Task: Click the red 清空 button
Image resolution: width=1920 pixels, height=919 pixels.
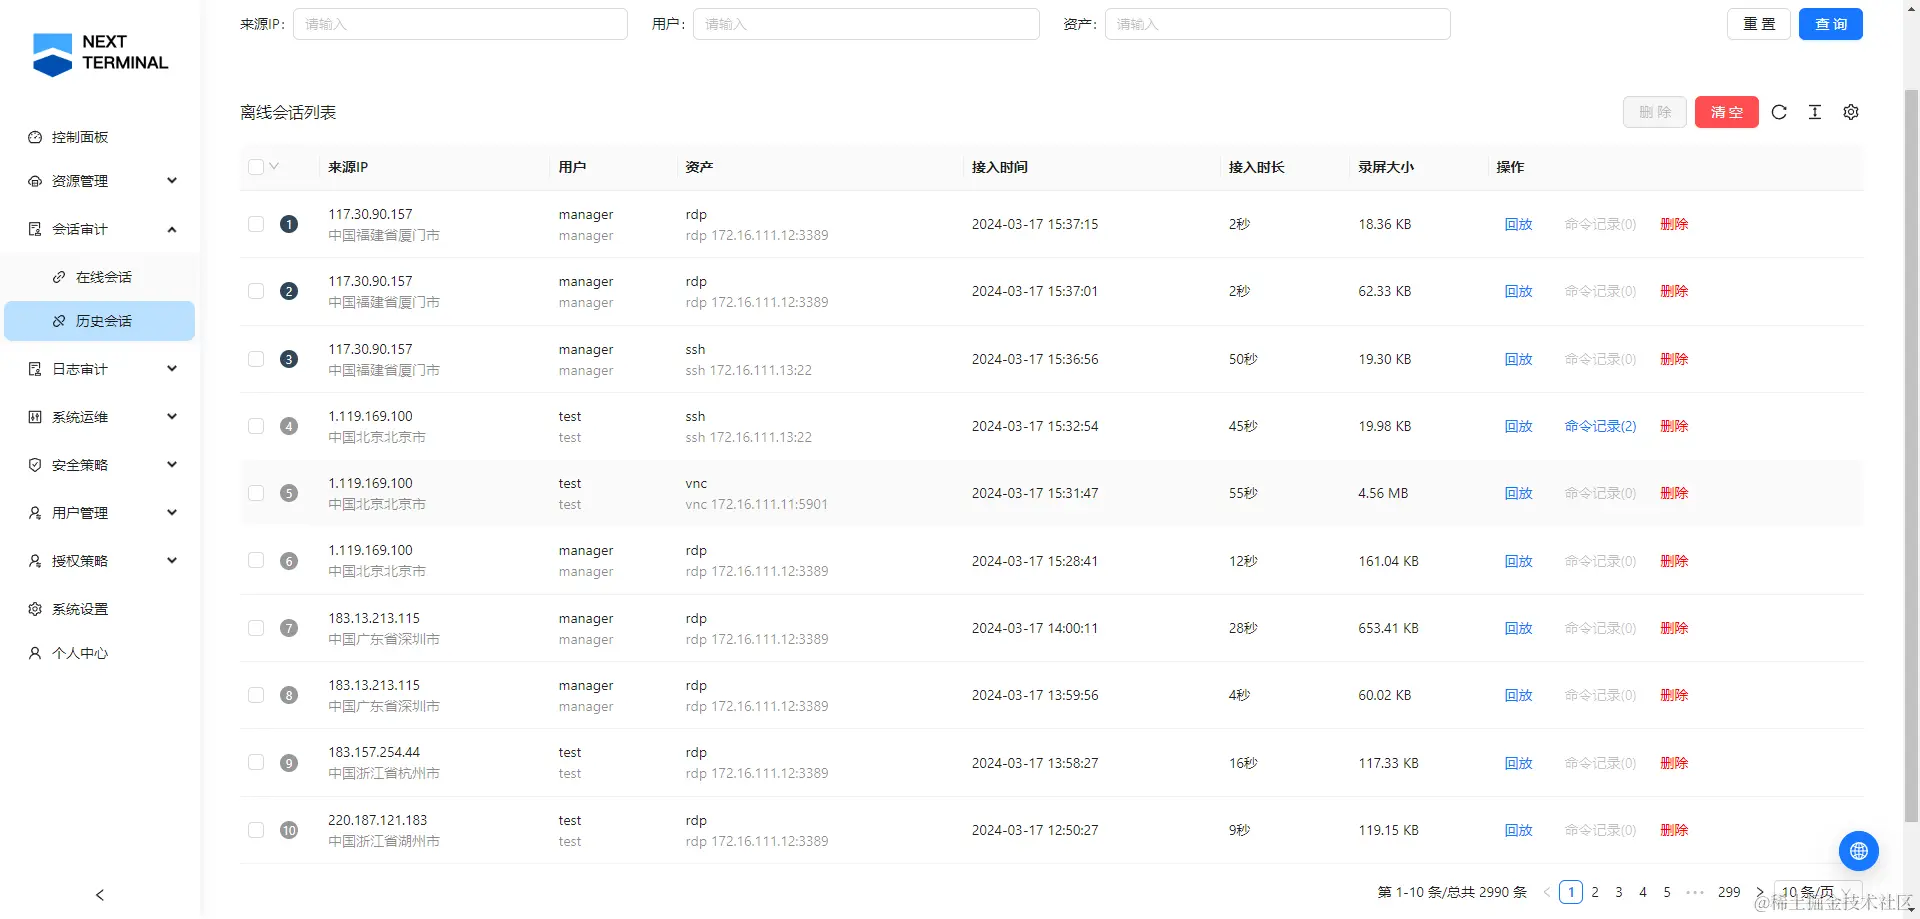Action: [x=1726, y=112]
